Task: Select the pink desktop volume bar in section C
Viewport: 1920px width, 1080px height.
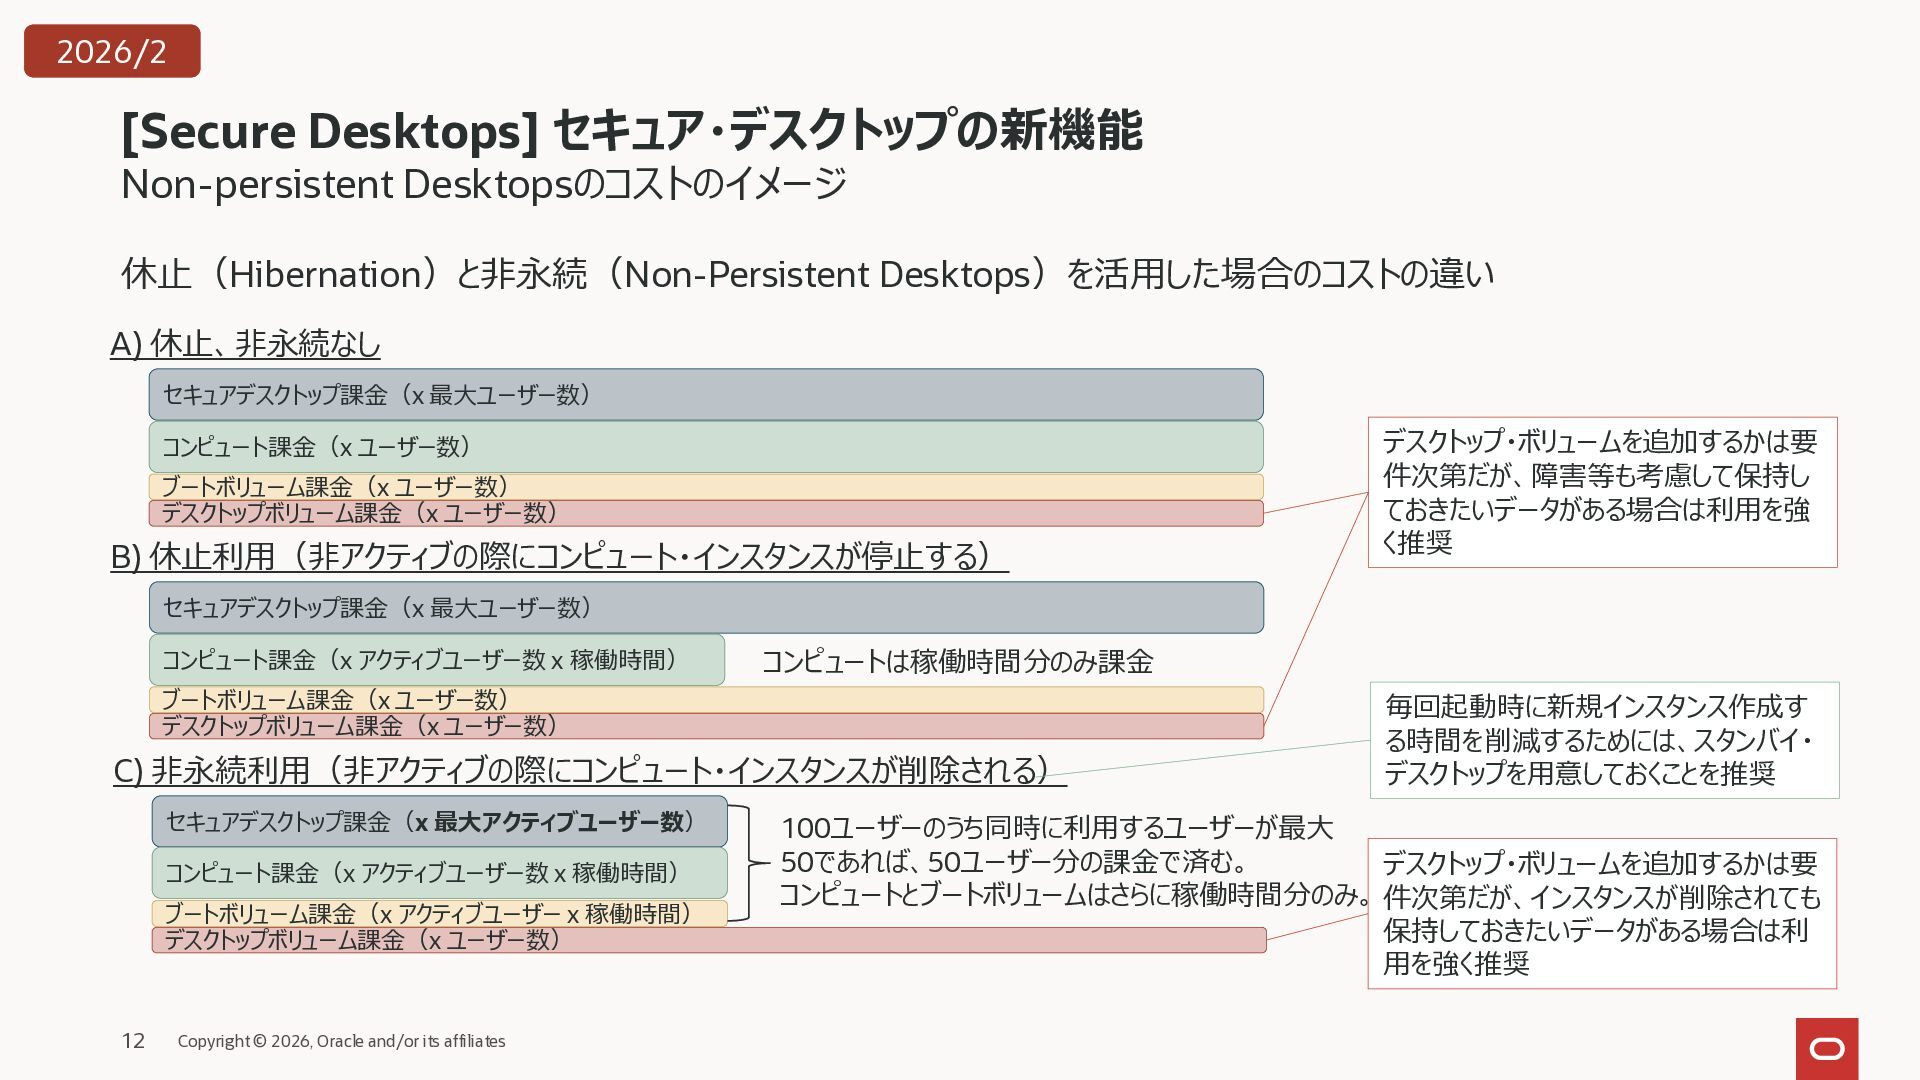Action: [x=708, y=940]
